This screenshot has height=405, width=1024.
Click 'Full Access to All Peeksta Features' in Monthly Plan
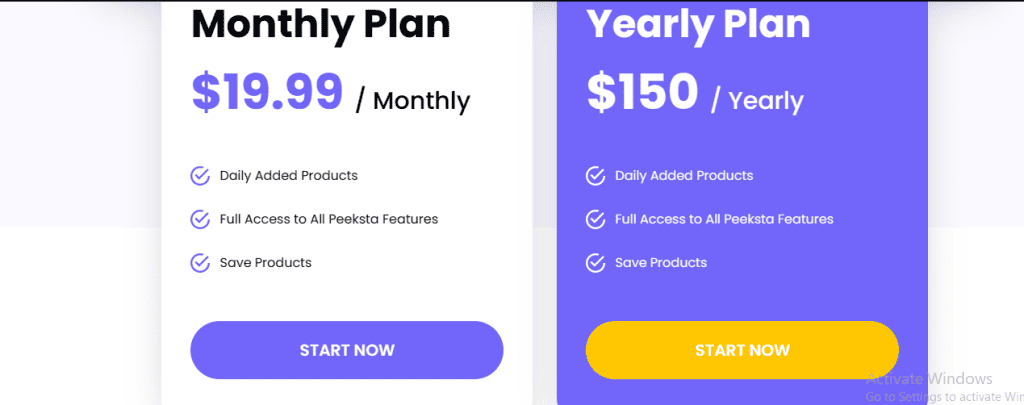point(328,219)
